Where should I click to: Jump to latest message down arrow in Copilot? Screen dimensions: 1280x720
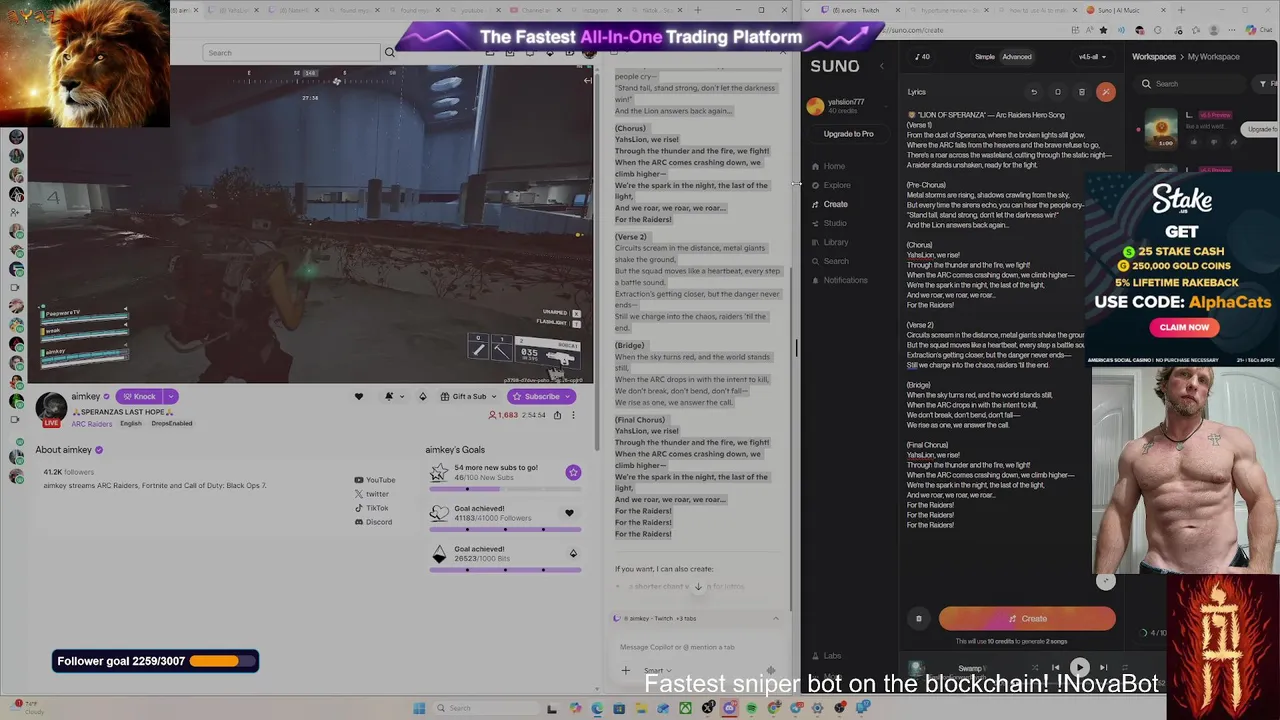tap(698, 587)
